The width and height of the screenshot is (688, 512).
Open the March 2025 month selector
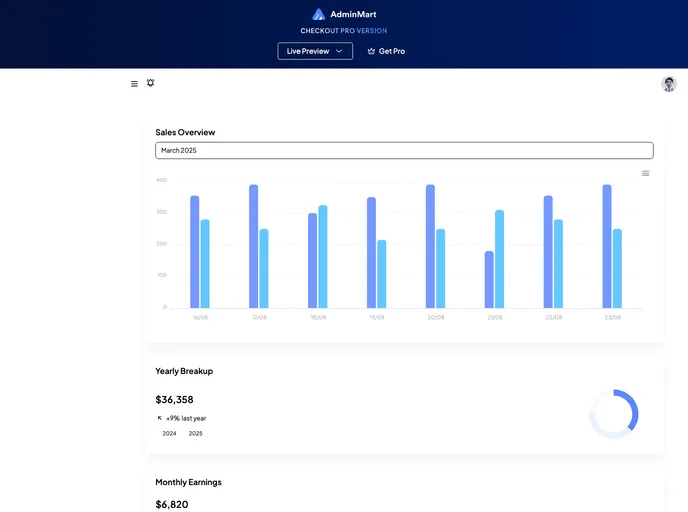pos(404,150)
